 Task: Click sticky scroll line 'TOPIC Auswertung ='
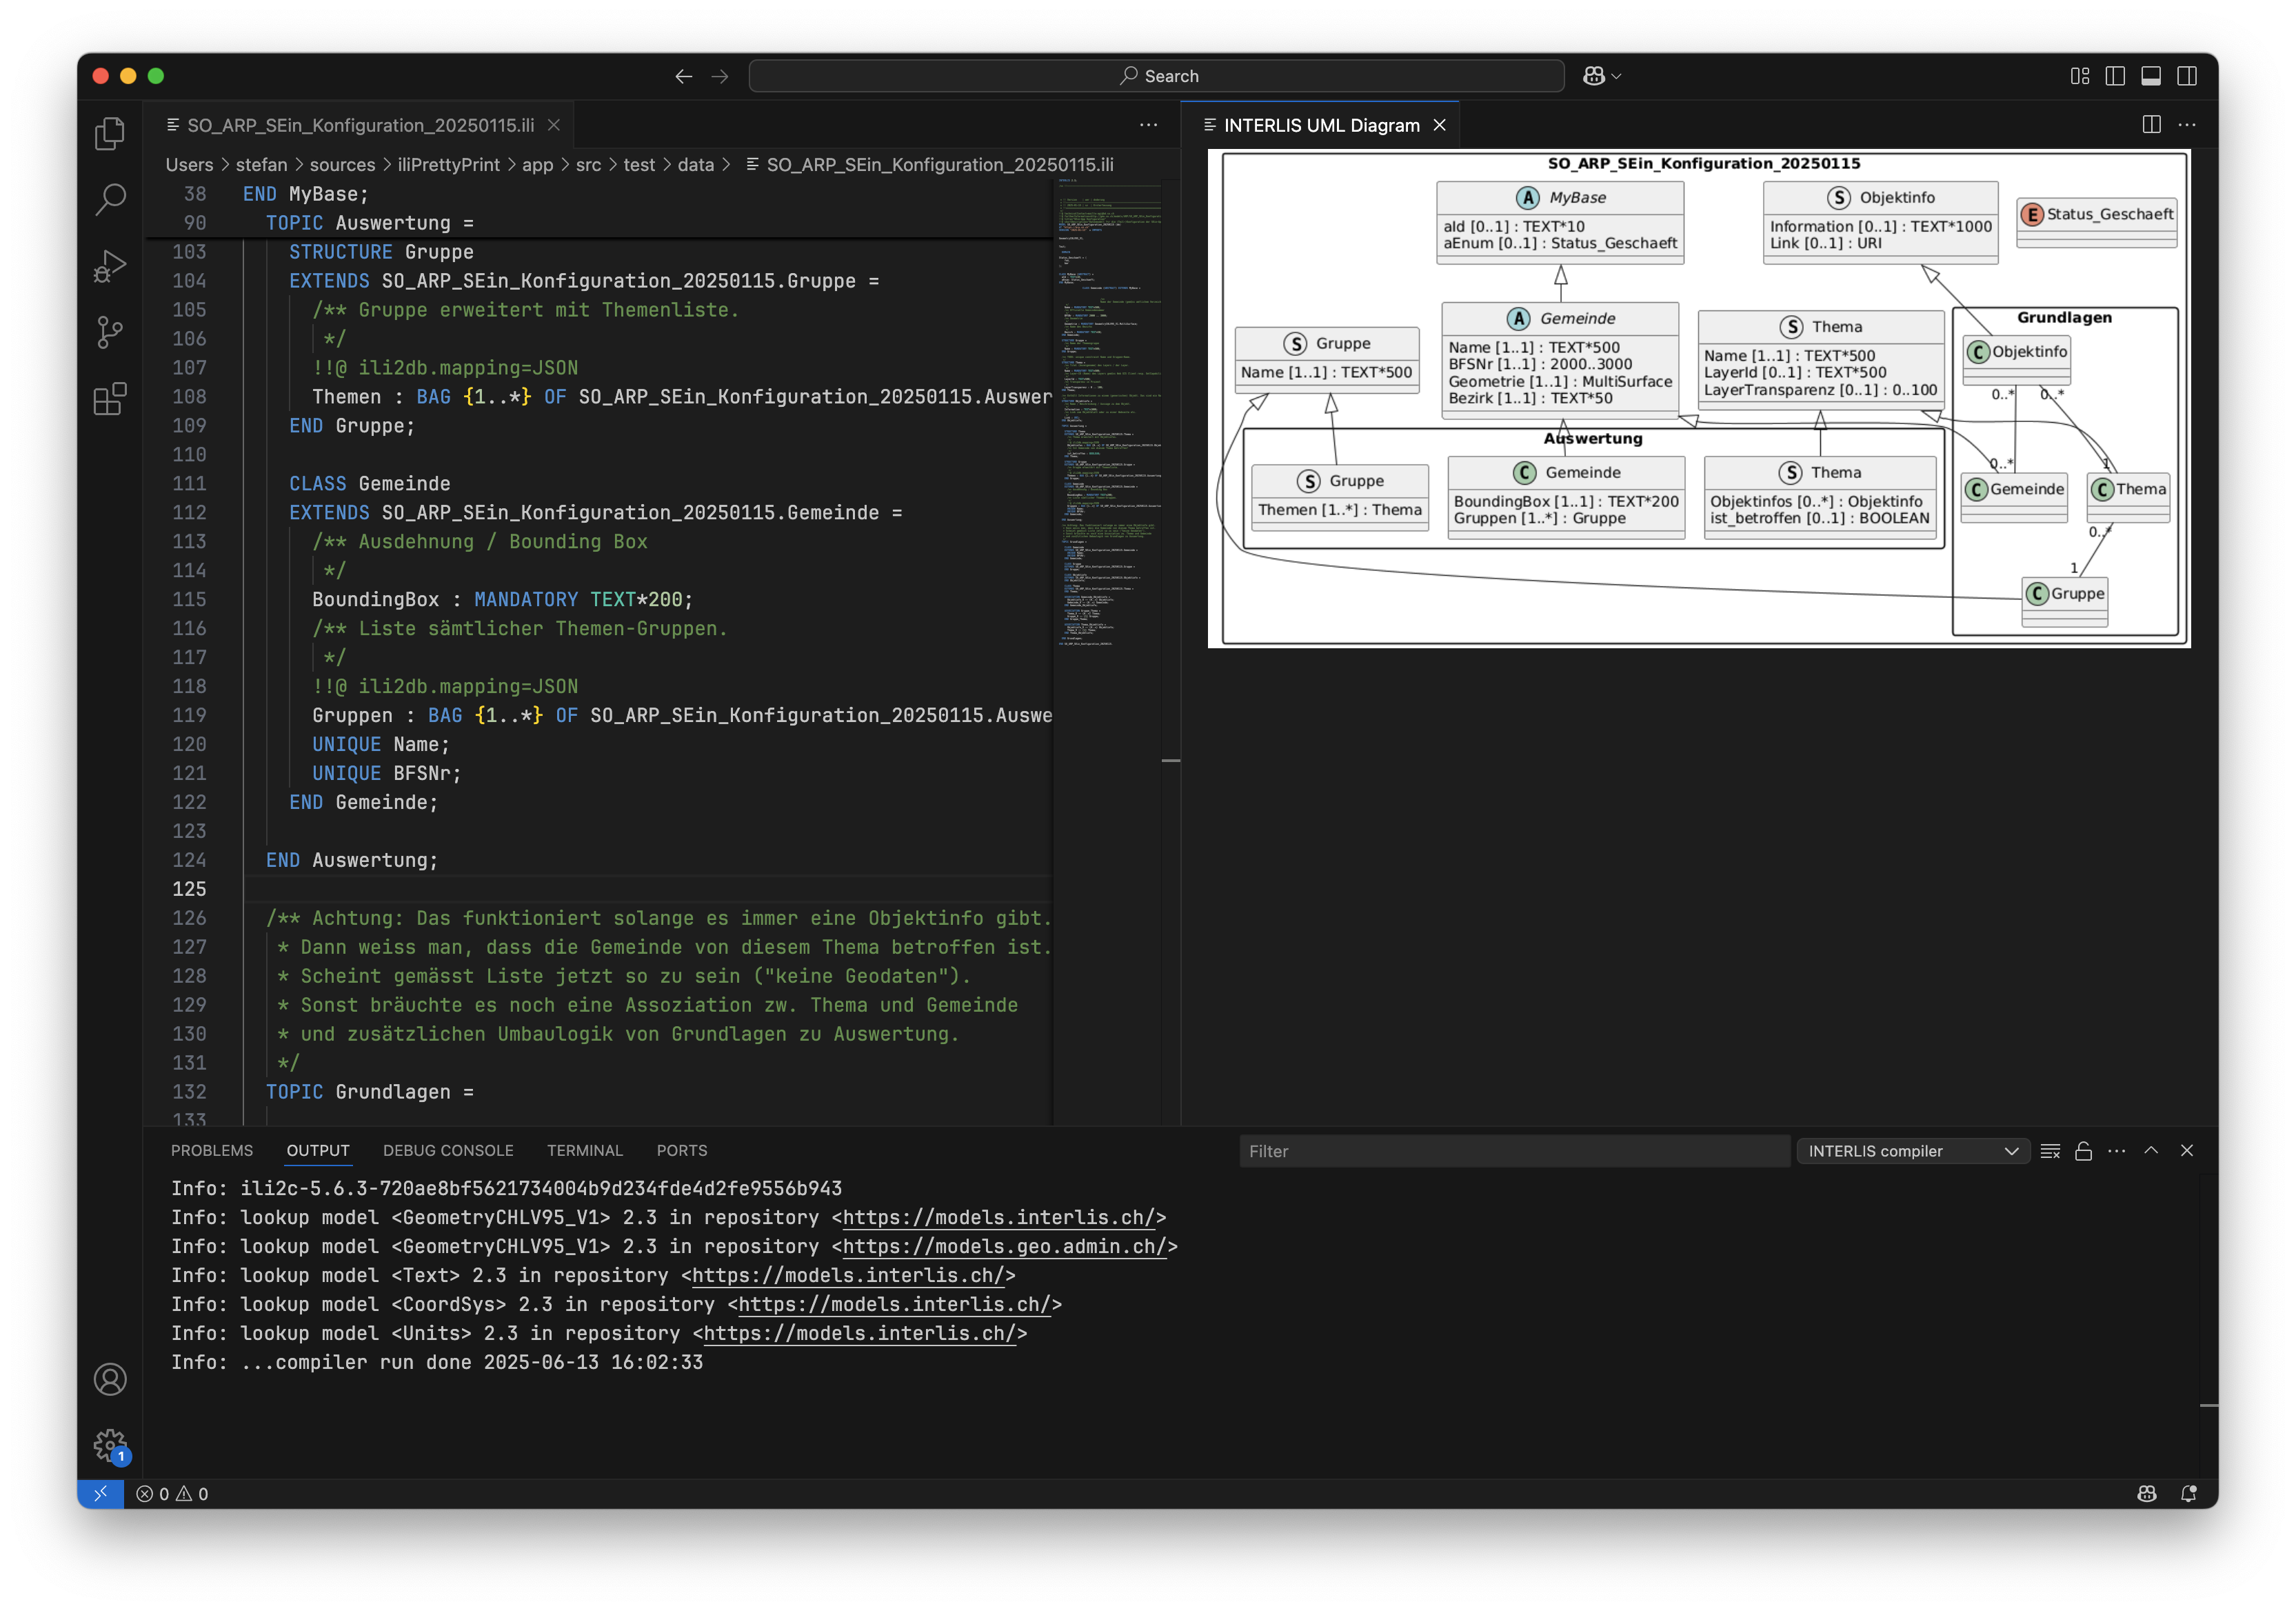point(370,223)
